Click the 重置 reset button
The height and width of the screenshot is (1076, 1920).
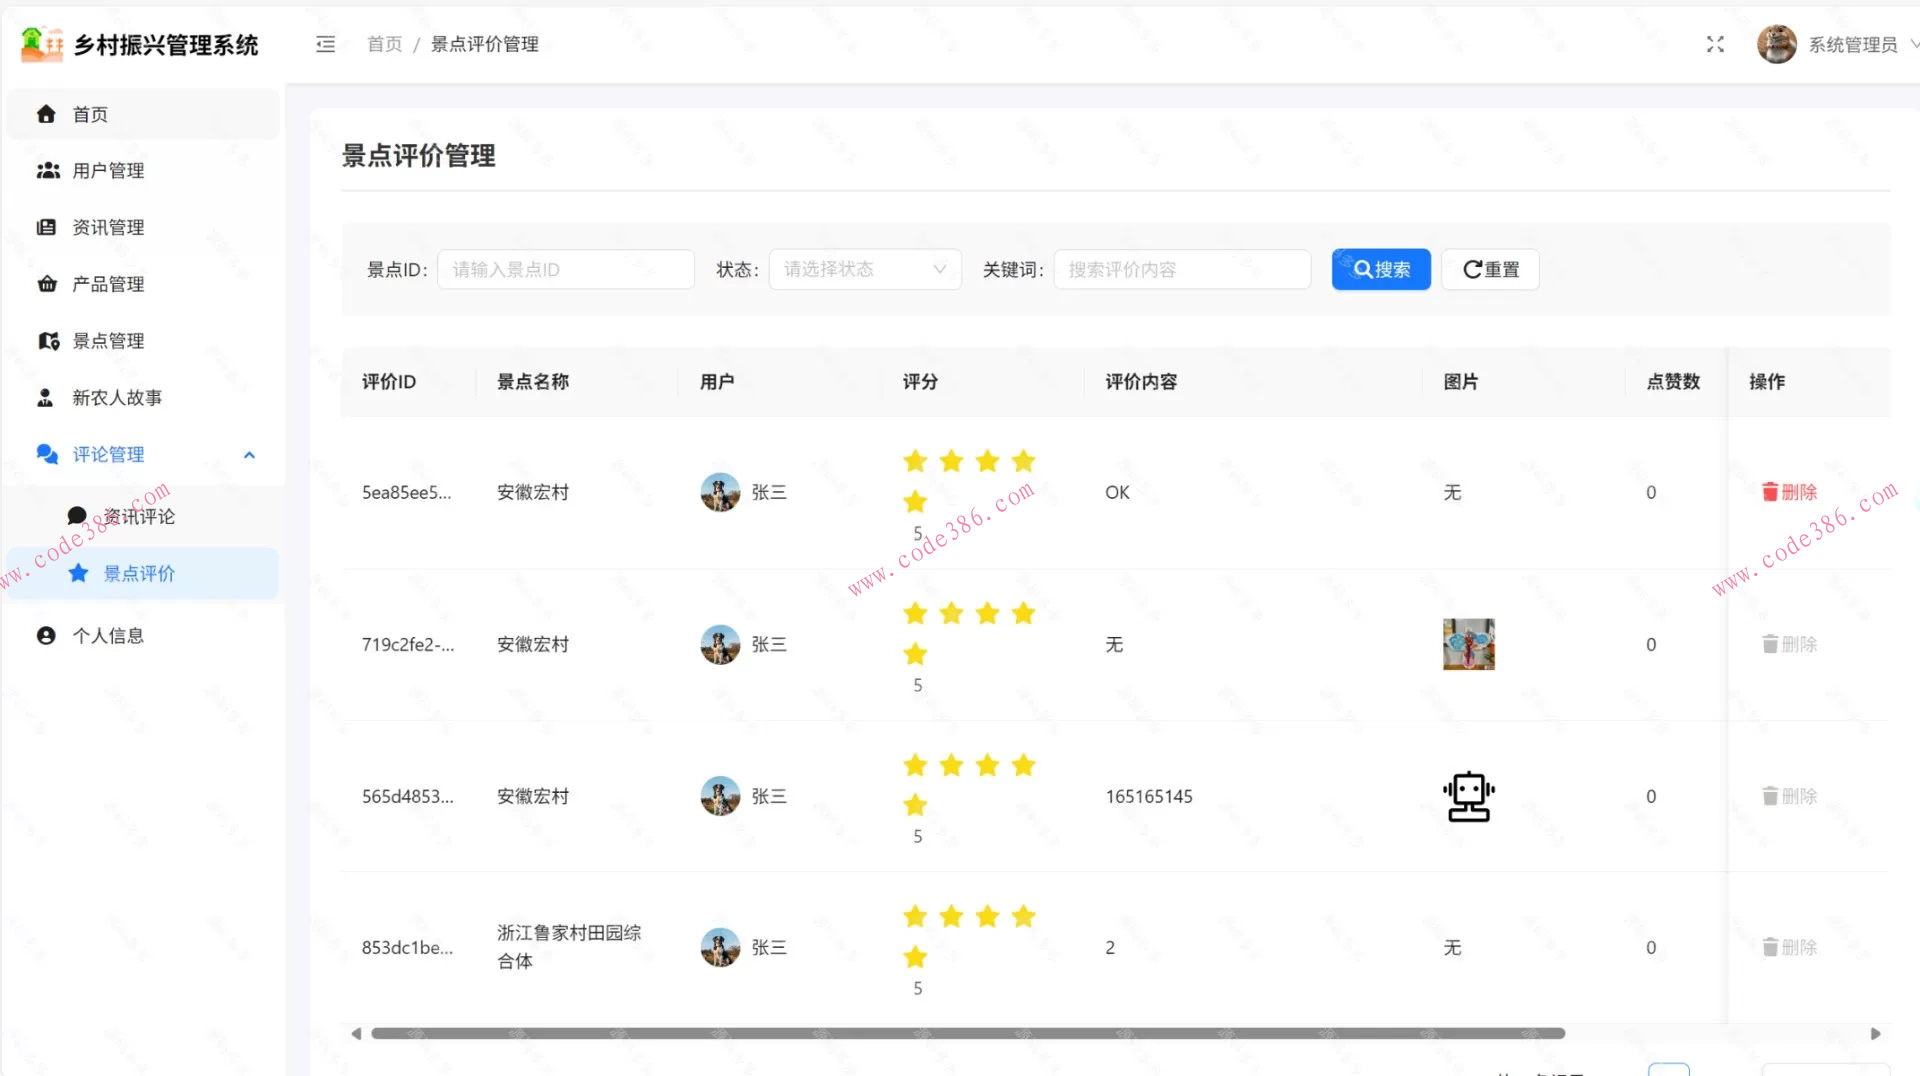click(1489, 269)
